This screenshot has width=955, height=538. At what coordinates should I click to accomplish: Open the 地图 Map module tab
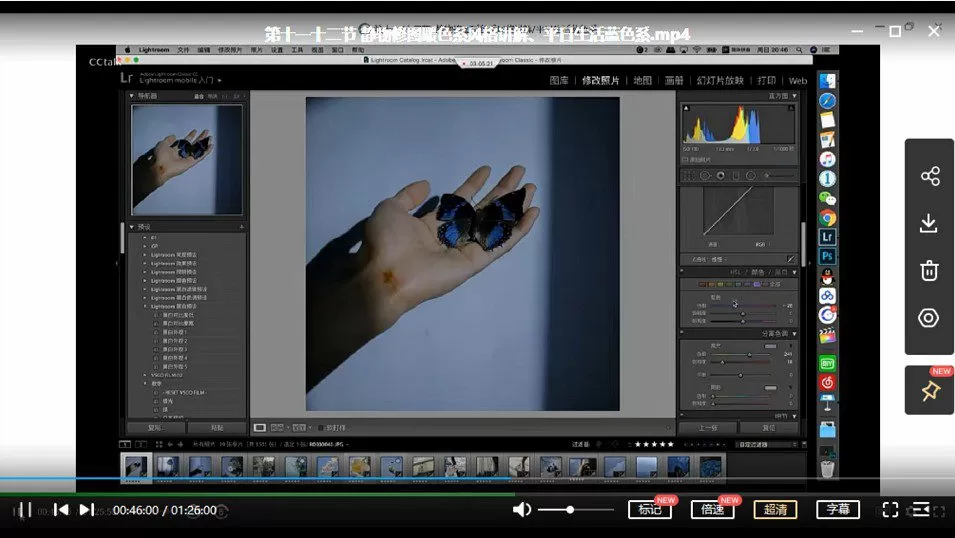pos(642,80)
